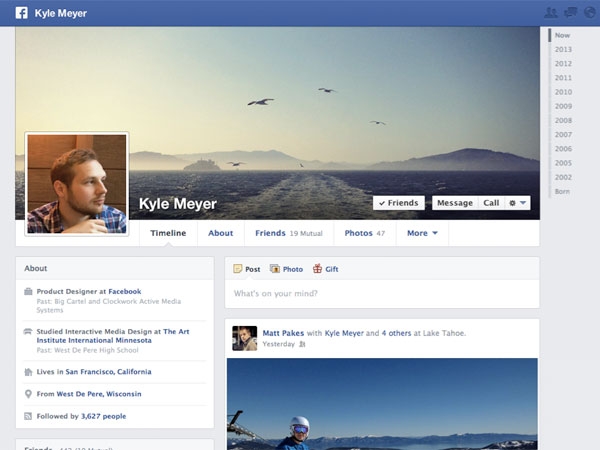The height and width of the screenshot is (450, 600).
Task: Open the Photos 47 tab
Action: click(x=365, y=233)
